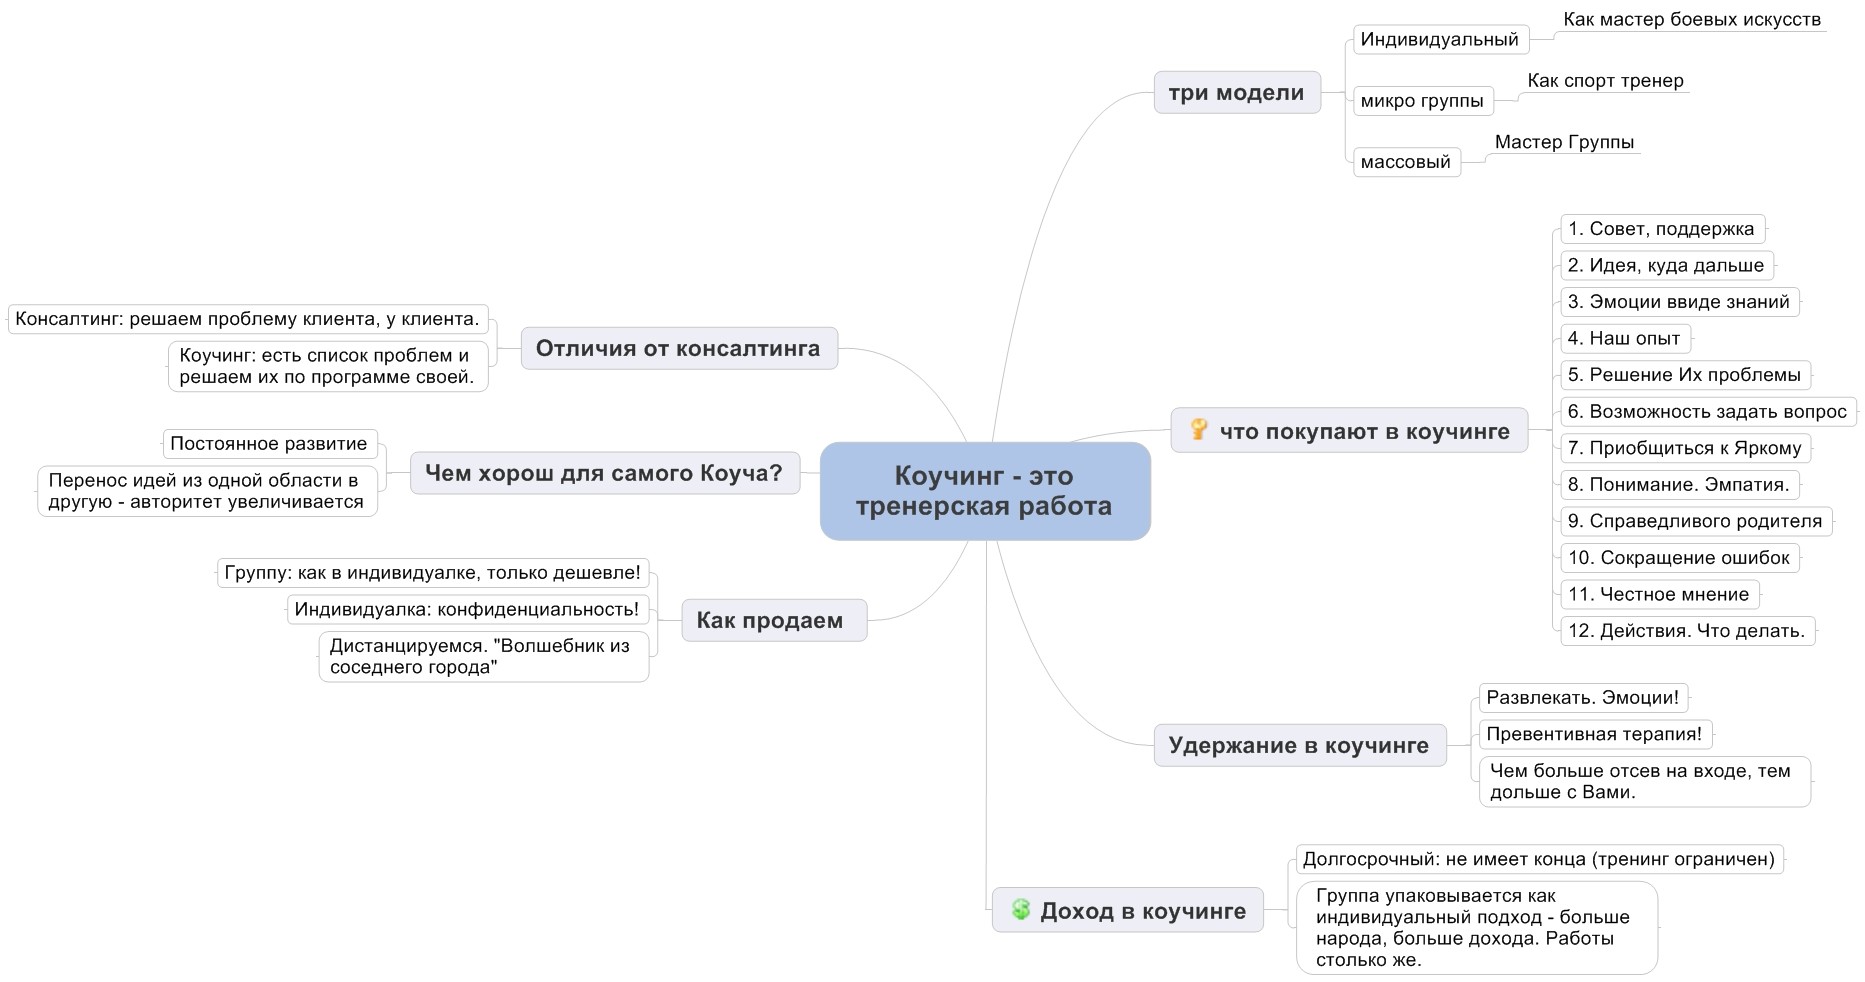Screen dimensions: 1865x982
Task: Select item '4. Наш опыт'
Action: tap(1625, 338)
